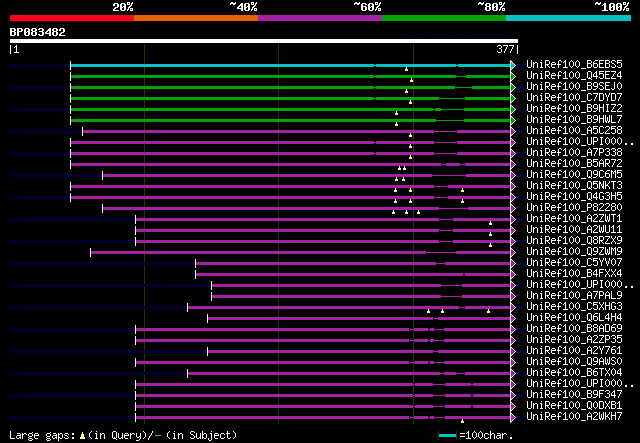640x443 pixels.
Task: Select the purple ~60% identity legend segment
Action: [x=320, y=18]
